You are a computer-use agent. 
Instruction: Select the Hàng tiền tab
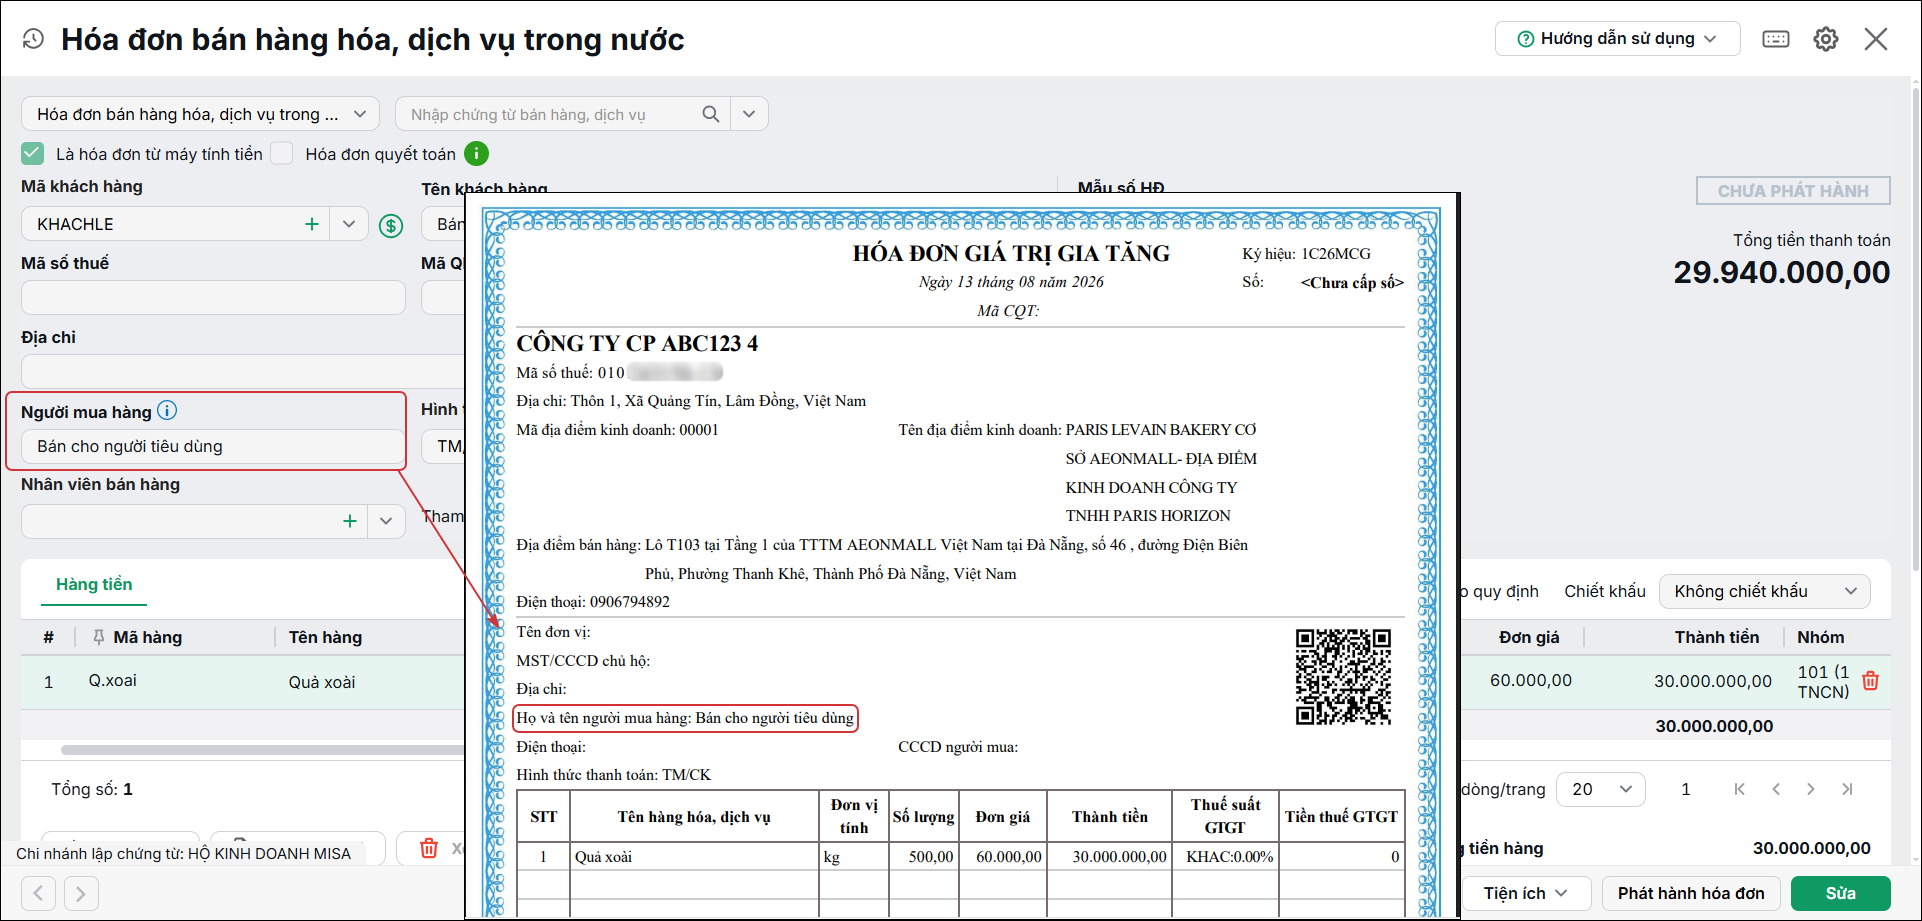[x=94, y=584]
